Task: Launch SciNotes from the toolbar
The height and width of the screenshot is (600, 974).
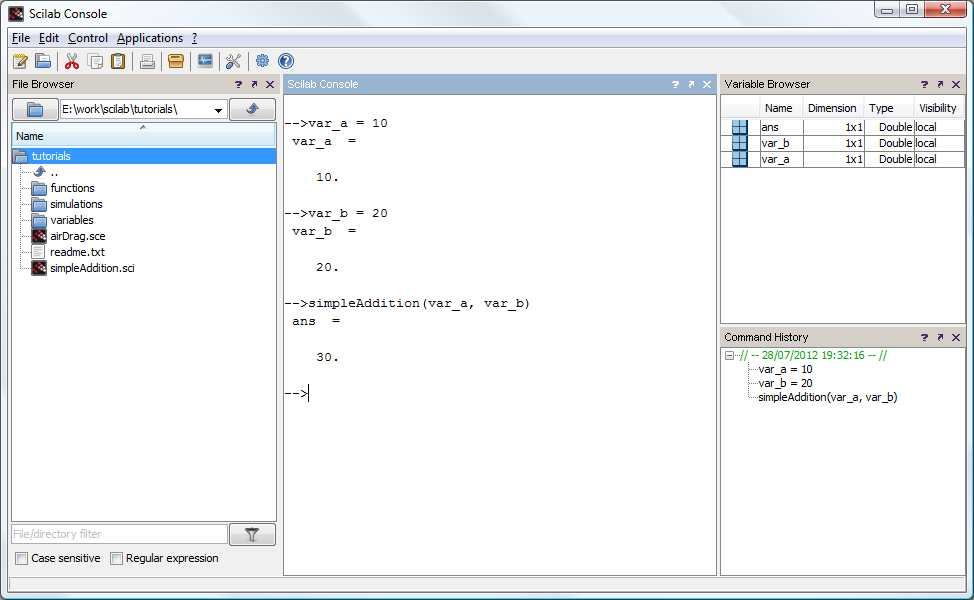Action: [x=20, y=61]
